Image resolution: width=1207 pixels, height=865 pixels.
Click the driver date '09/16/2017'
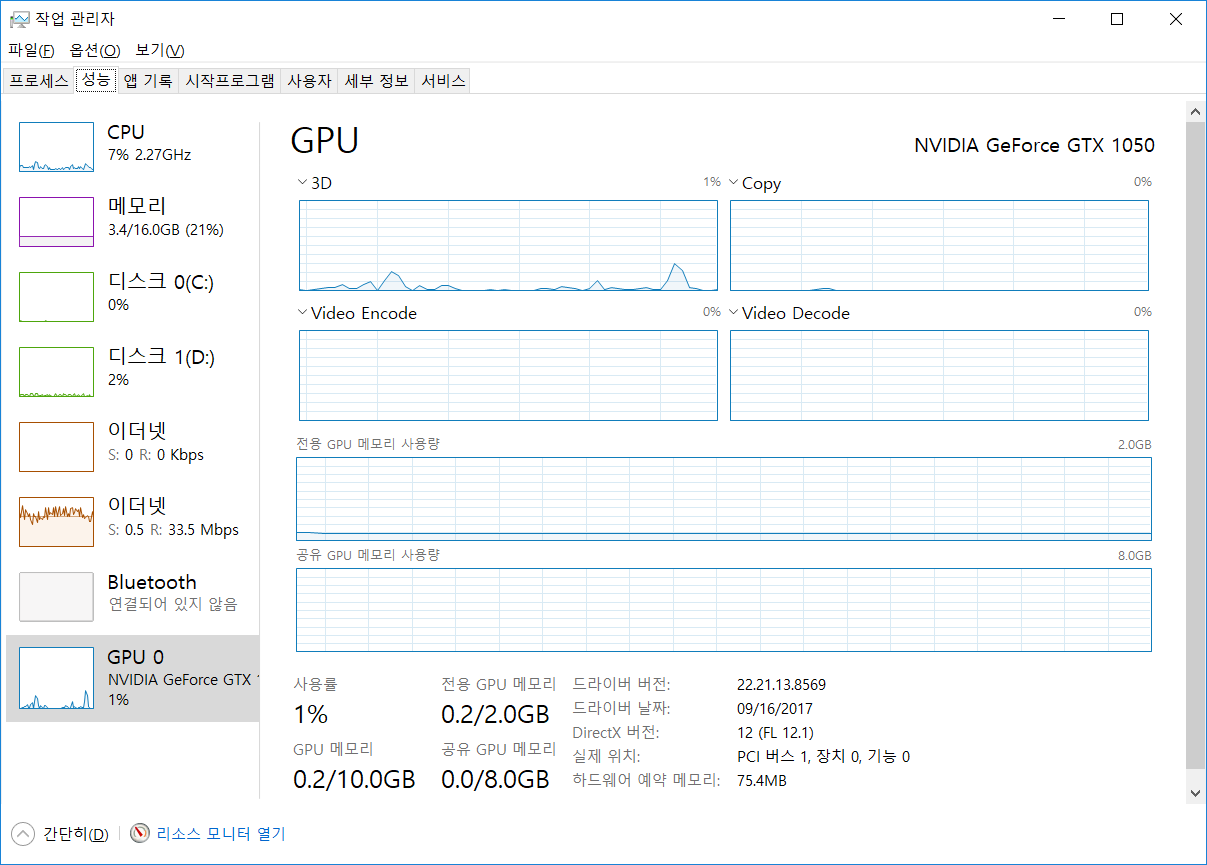coord(773,708)
